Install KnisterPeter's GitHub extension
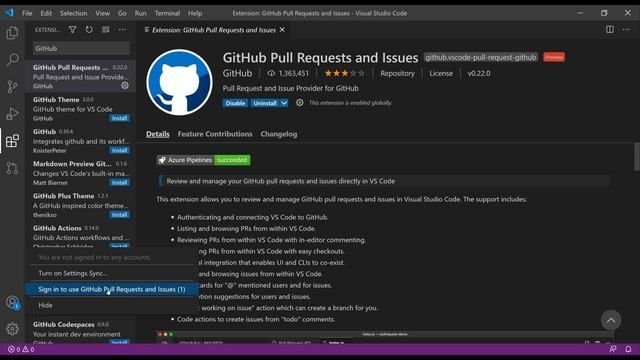640x360 pixels. coord(119,151)
